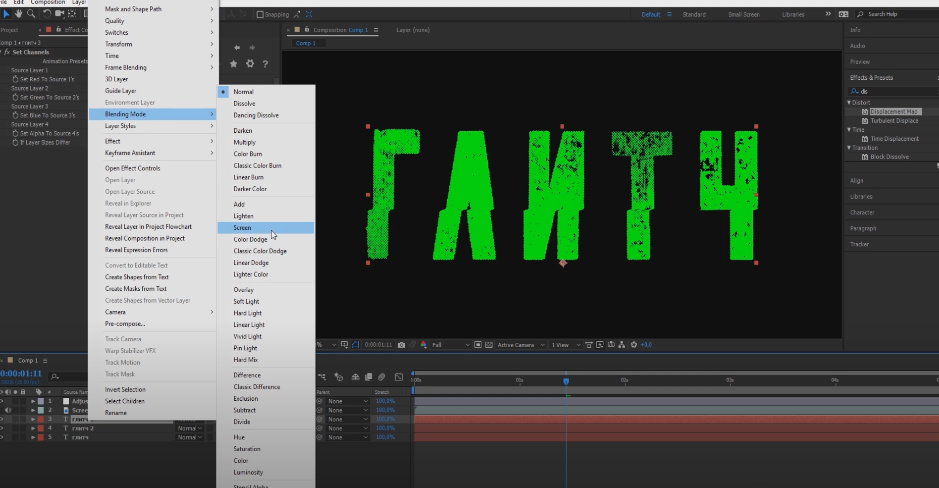Select the Selection arrow tool

tap(7, 13)
